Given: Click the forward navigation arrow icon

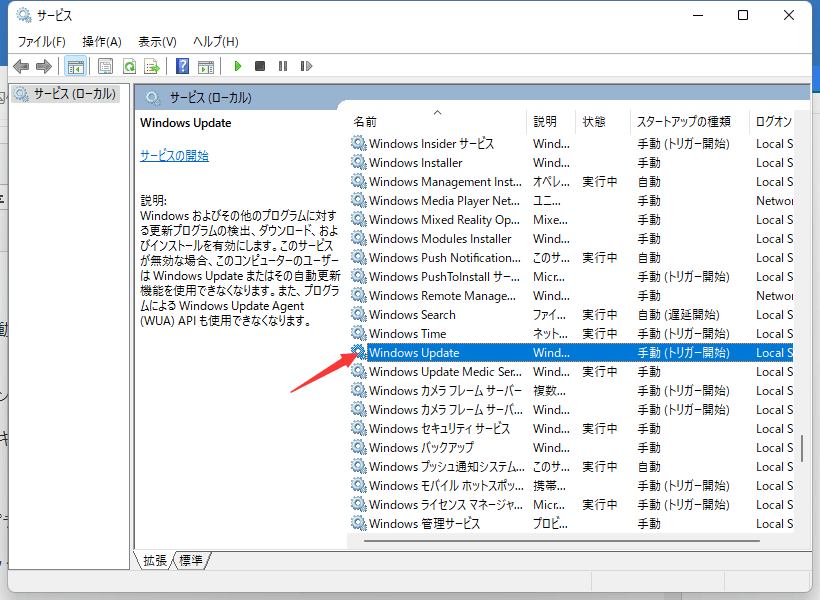Looking at the screenshot, I should coord(44,66).
